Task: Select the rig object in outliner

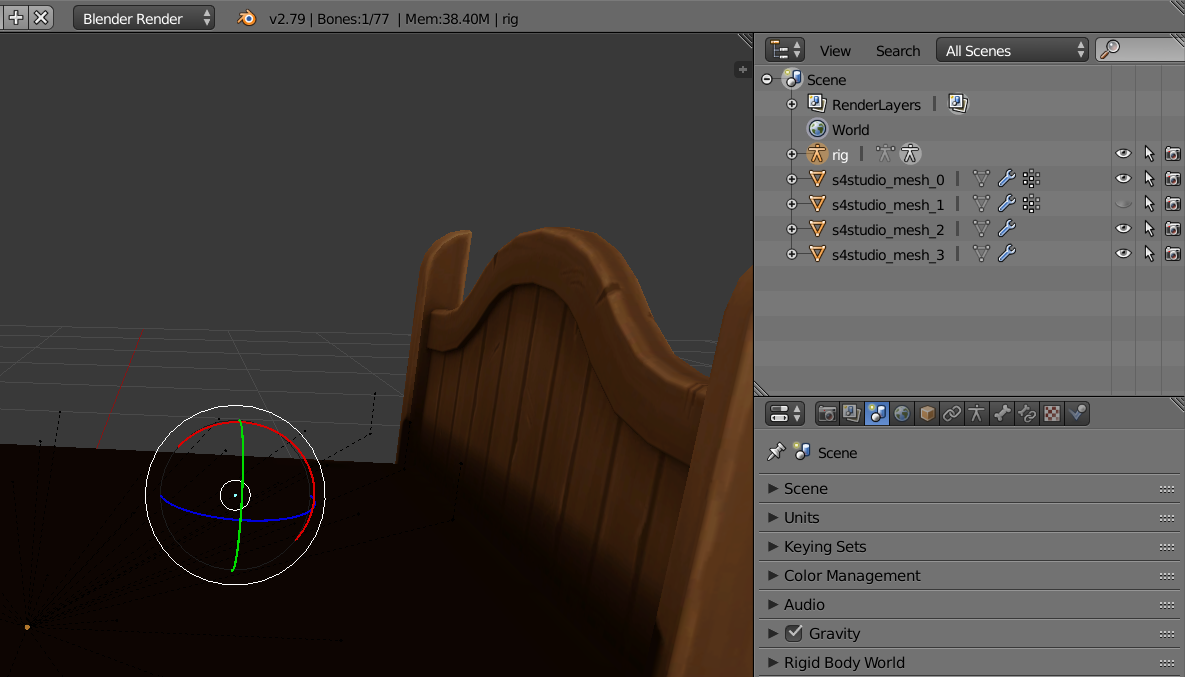Action: [840, 155]
